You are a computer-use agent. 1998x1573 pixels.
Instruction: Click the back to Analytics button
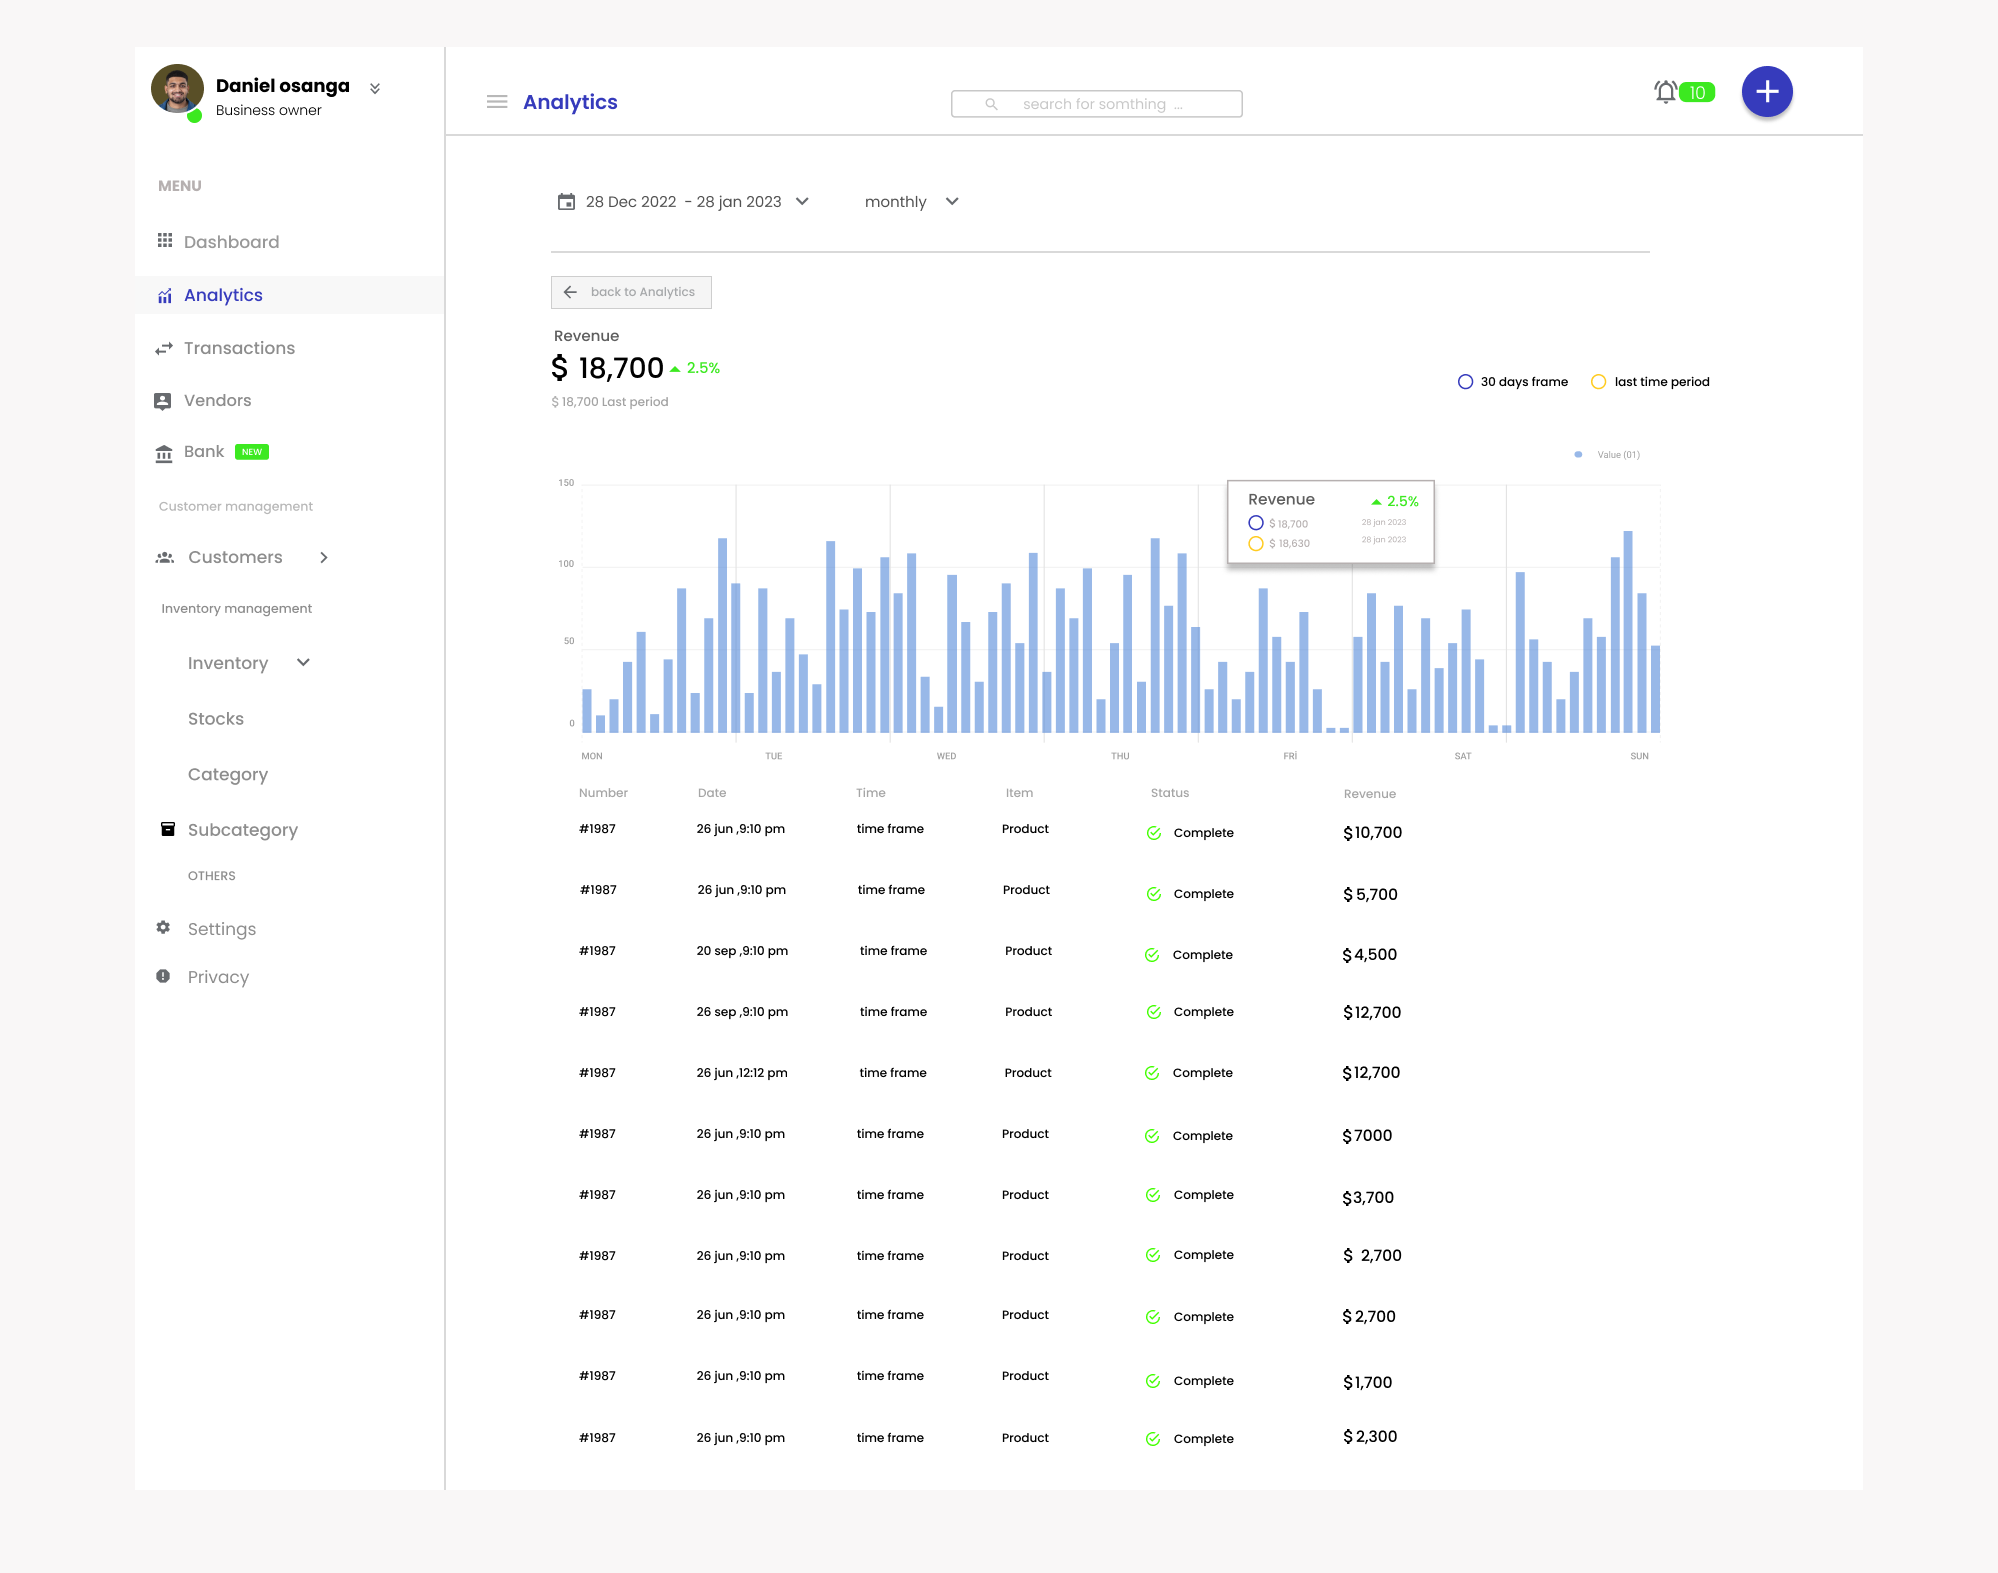pyautogui.click(x=631, y=292)
